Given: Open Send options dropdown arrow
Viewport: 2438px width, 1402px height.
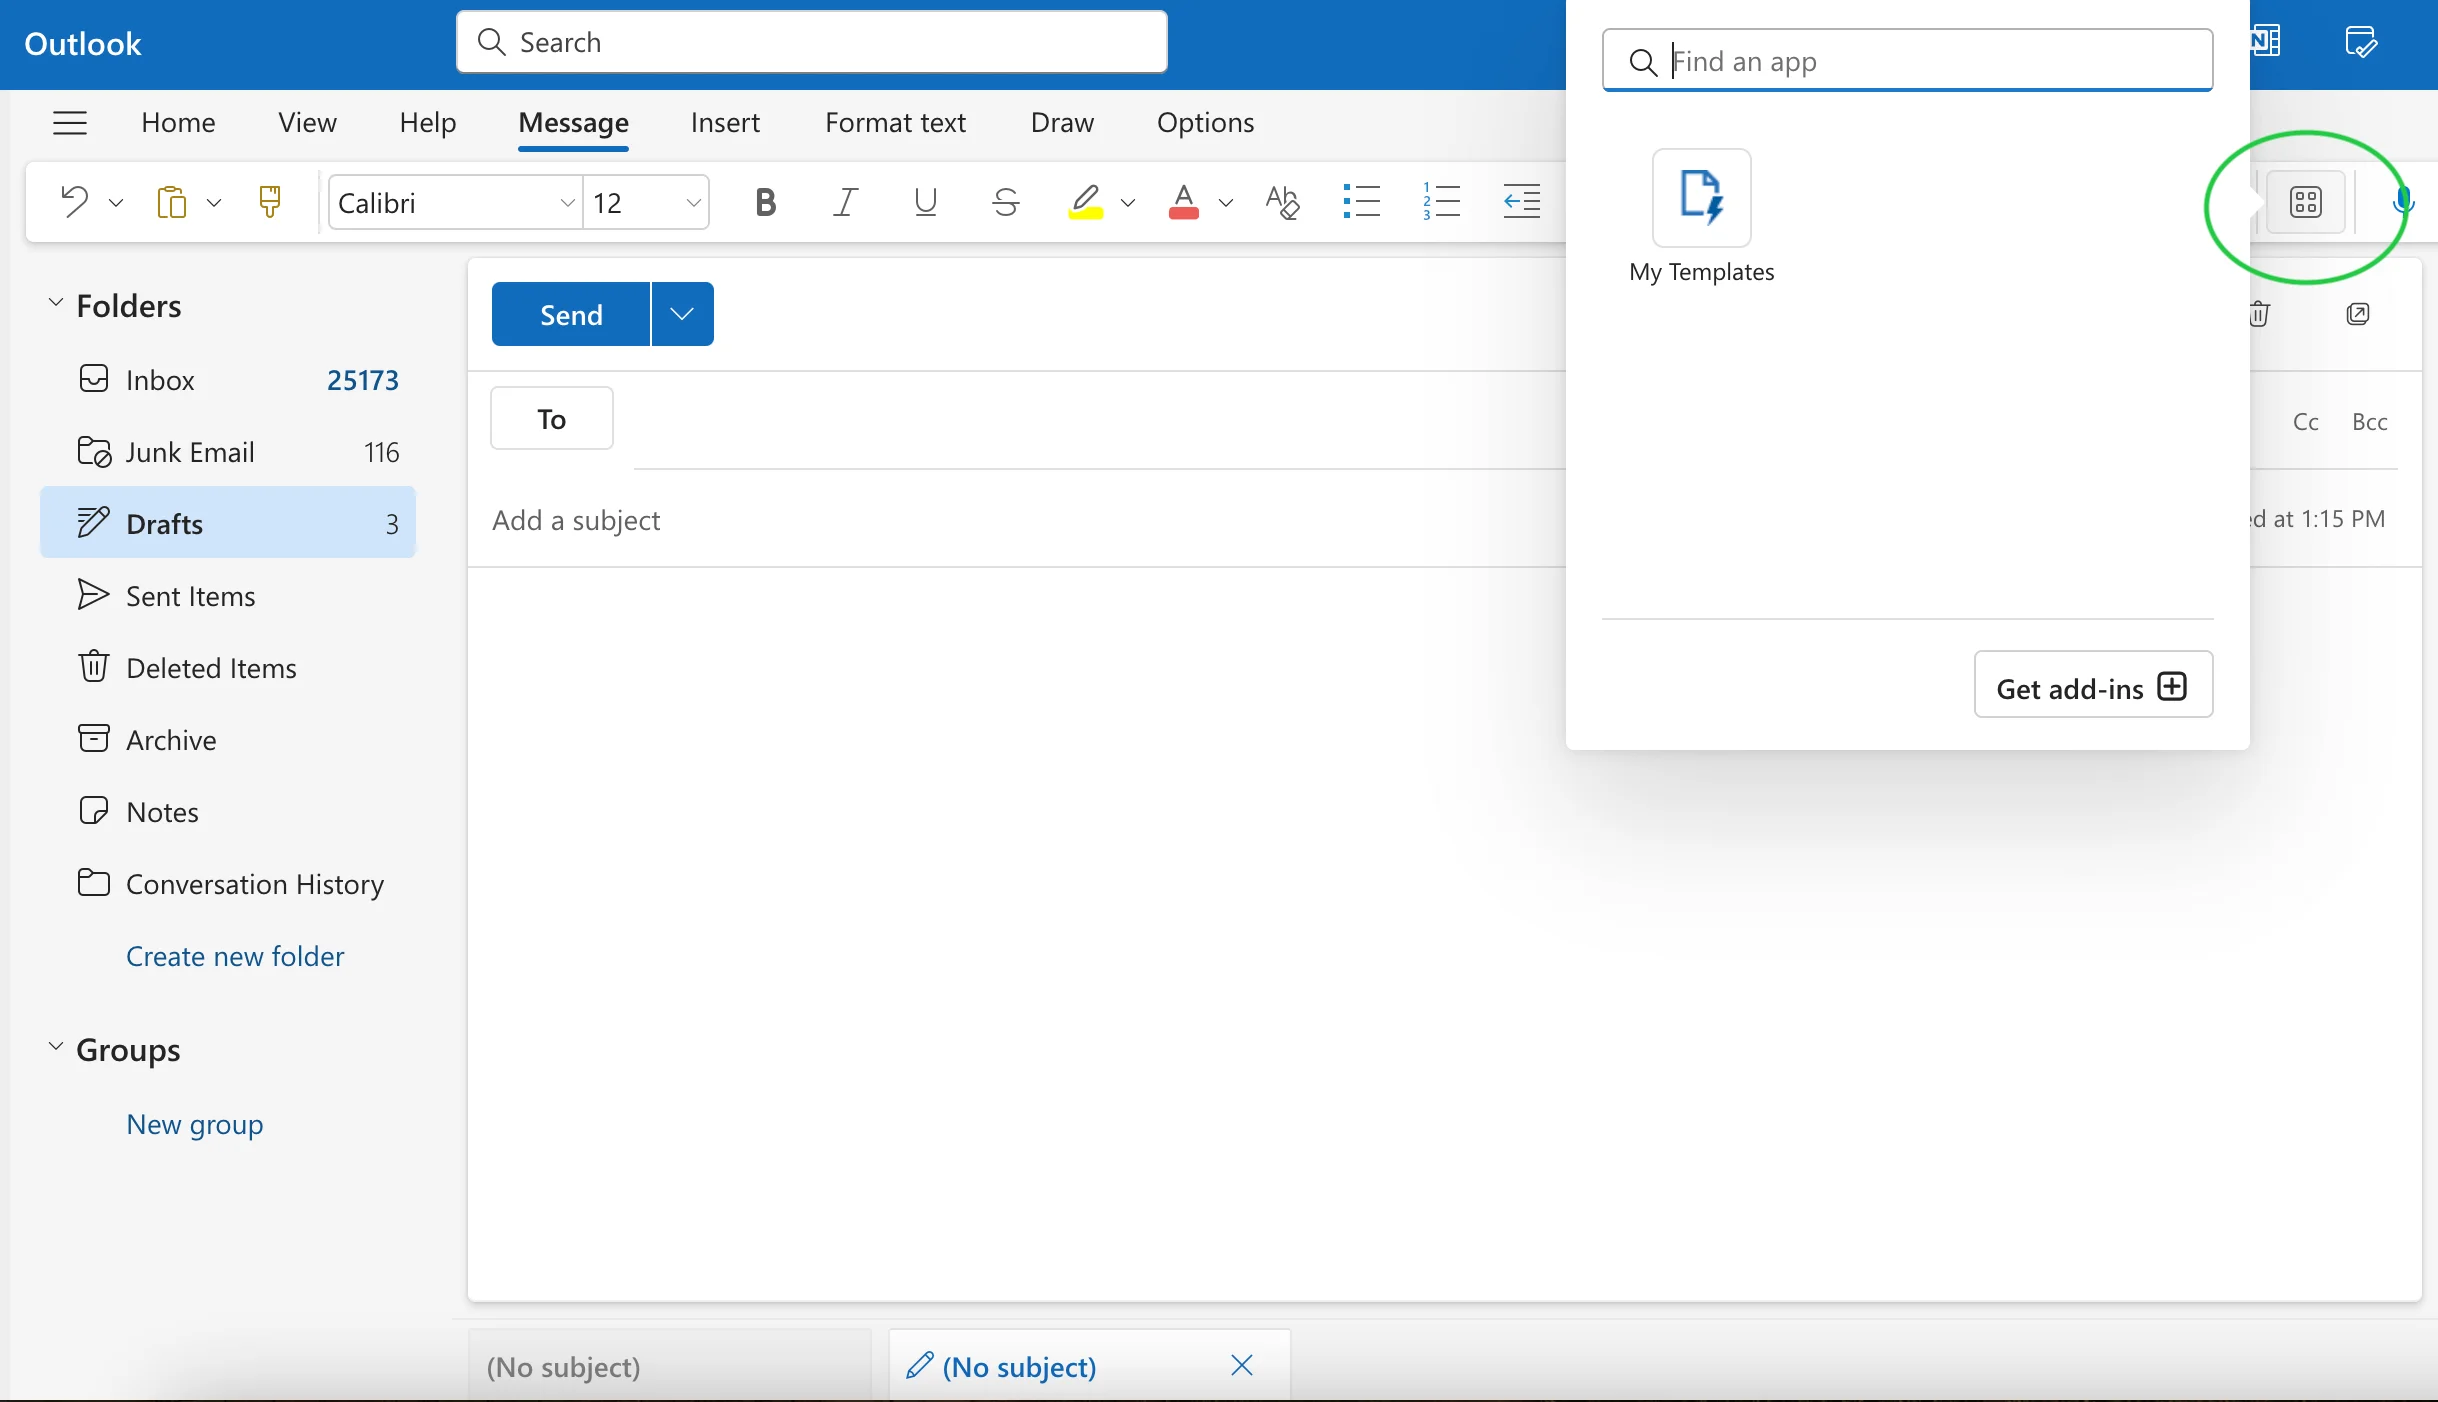Looking at the screenshot, I should coord(682,314).
